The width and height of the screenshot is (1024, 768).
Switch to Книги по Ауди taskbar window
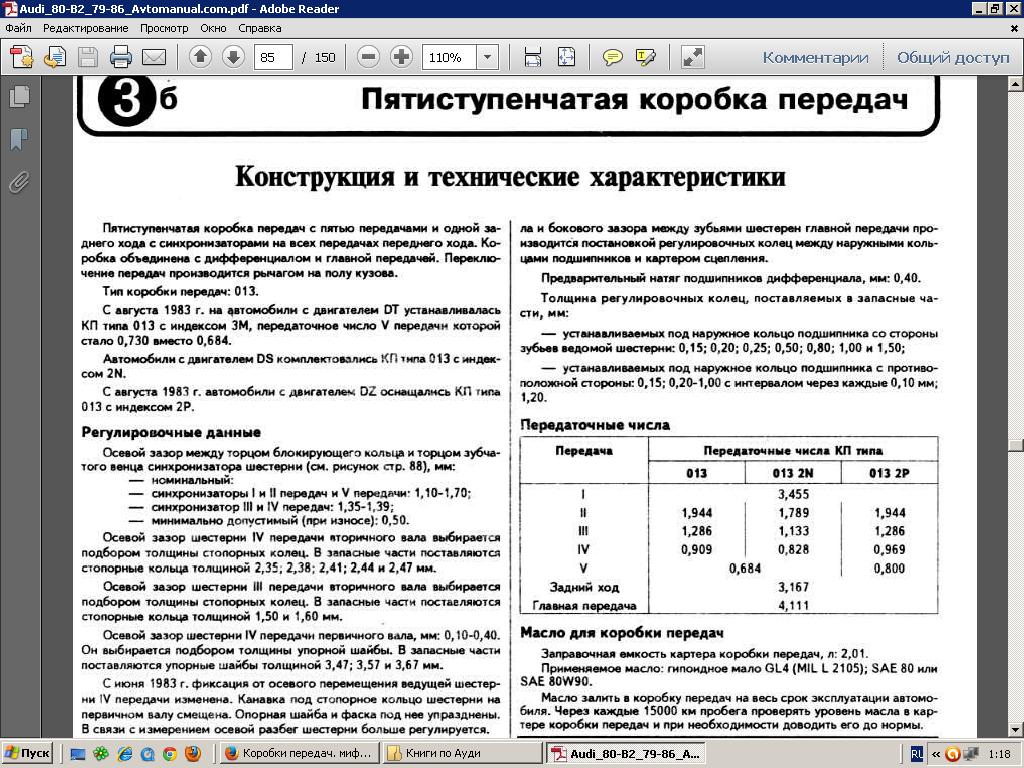(x=460, y=753)
